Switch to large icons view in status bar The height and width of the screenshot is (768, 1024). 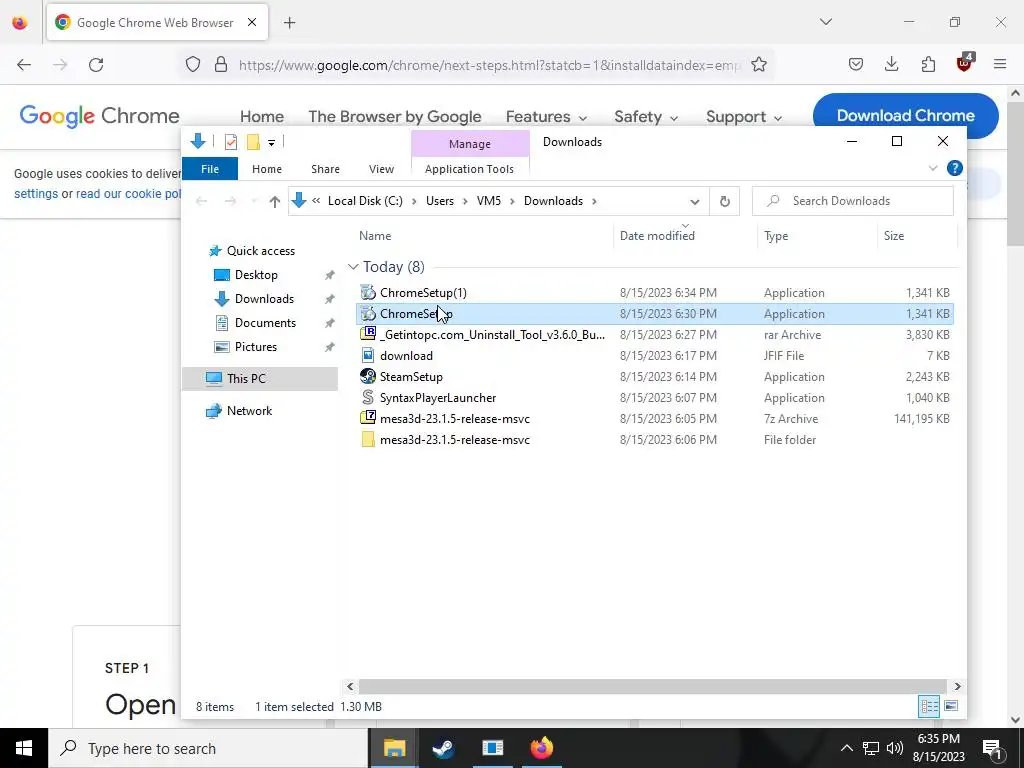pos(951,706)
